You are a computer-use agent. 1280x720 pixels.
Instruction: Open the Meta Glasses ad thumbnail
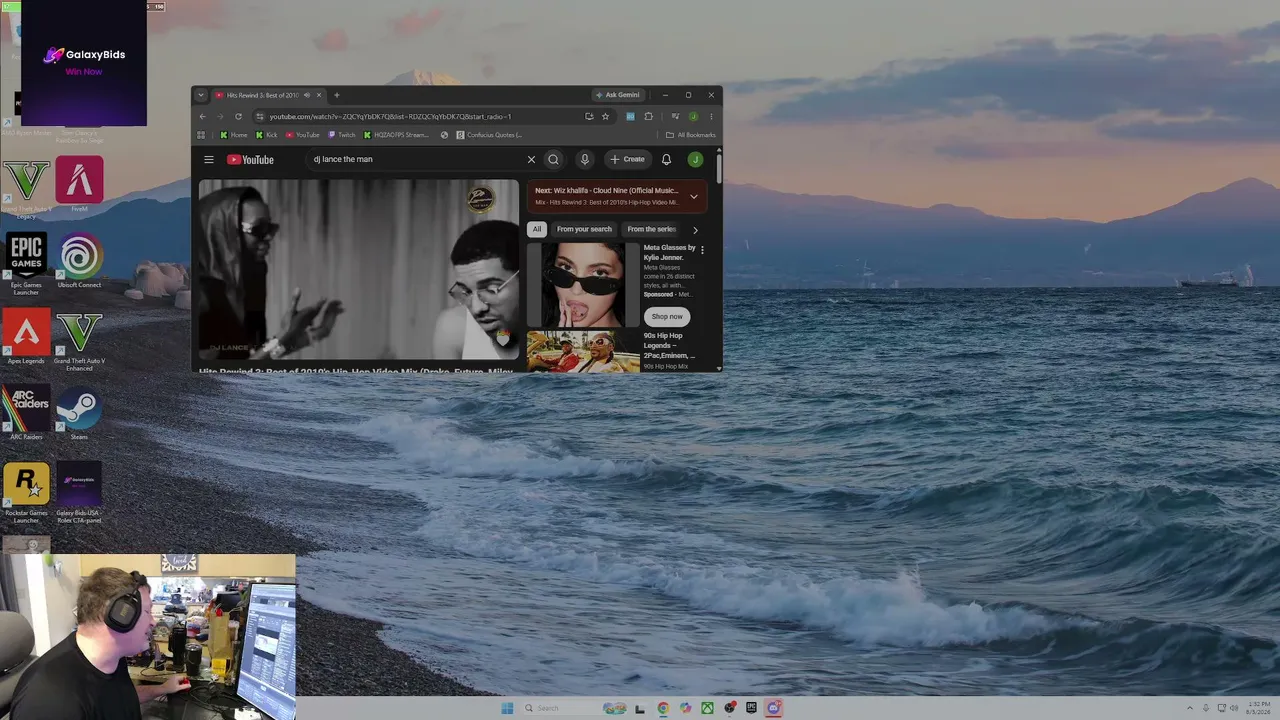[583, 285]
